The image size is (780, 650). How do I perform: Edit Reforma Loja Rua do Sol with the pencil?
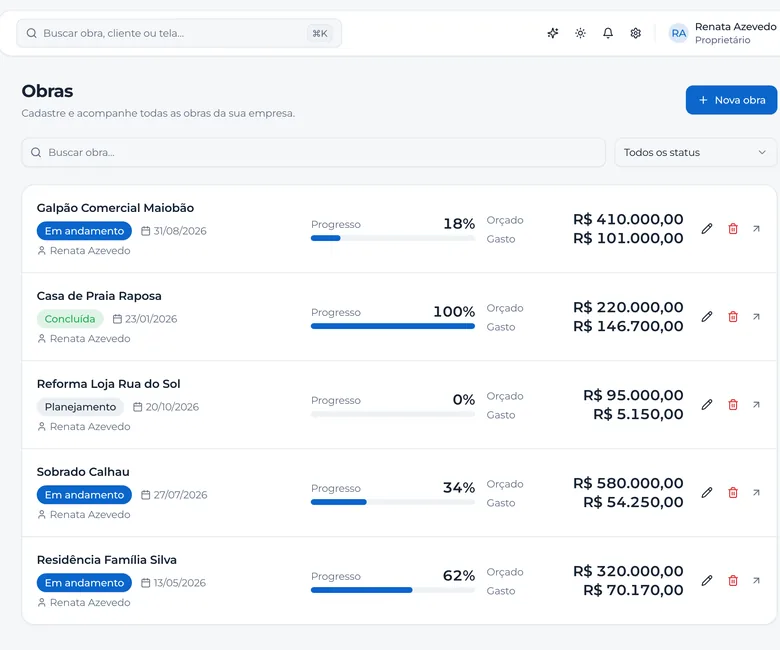(x=707, y=405)
